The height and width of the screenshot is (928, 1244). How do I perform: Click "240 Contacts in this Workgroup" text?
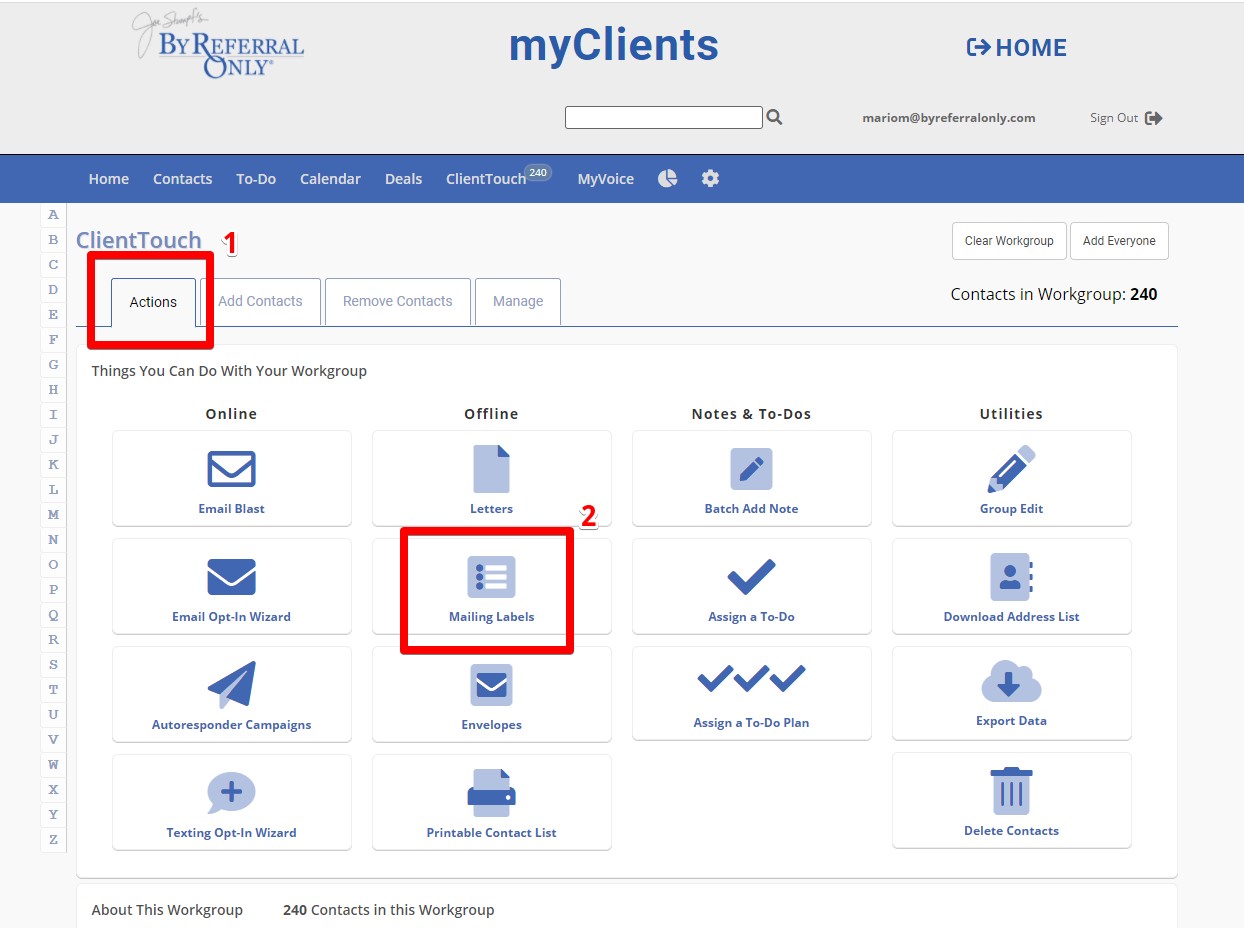[x=388, y=910]
